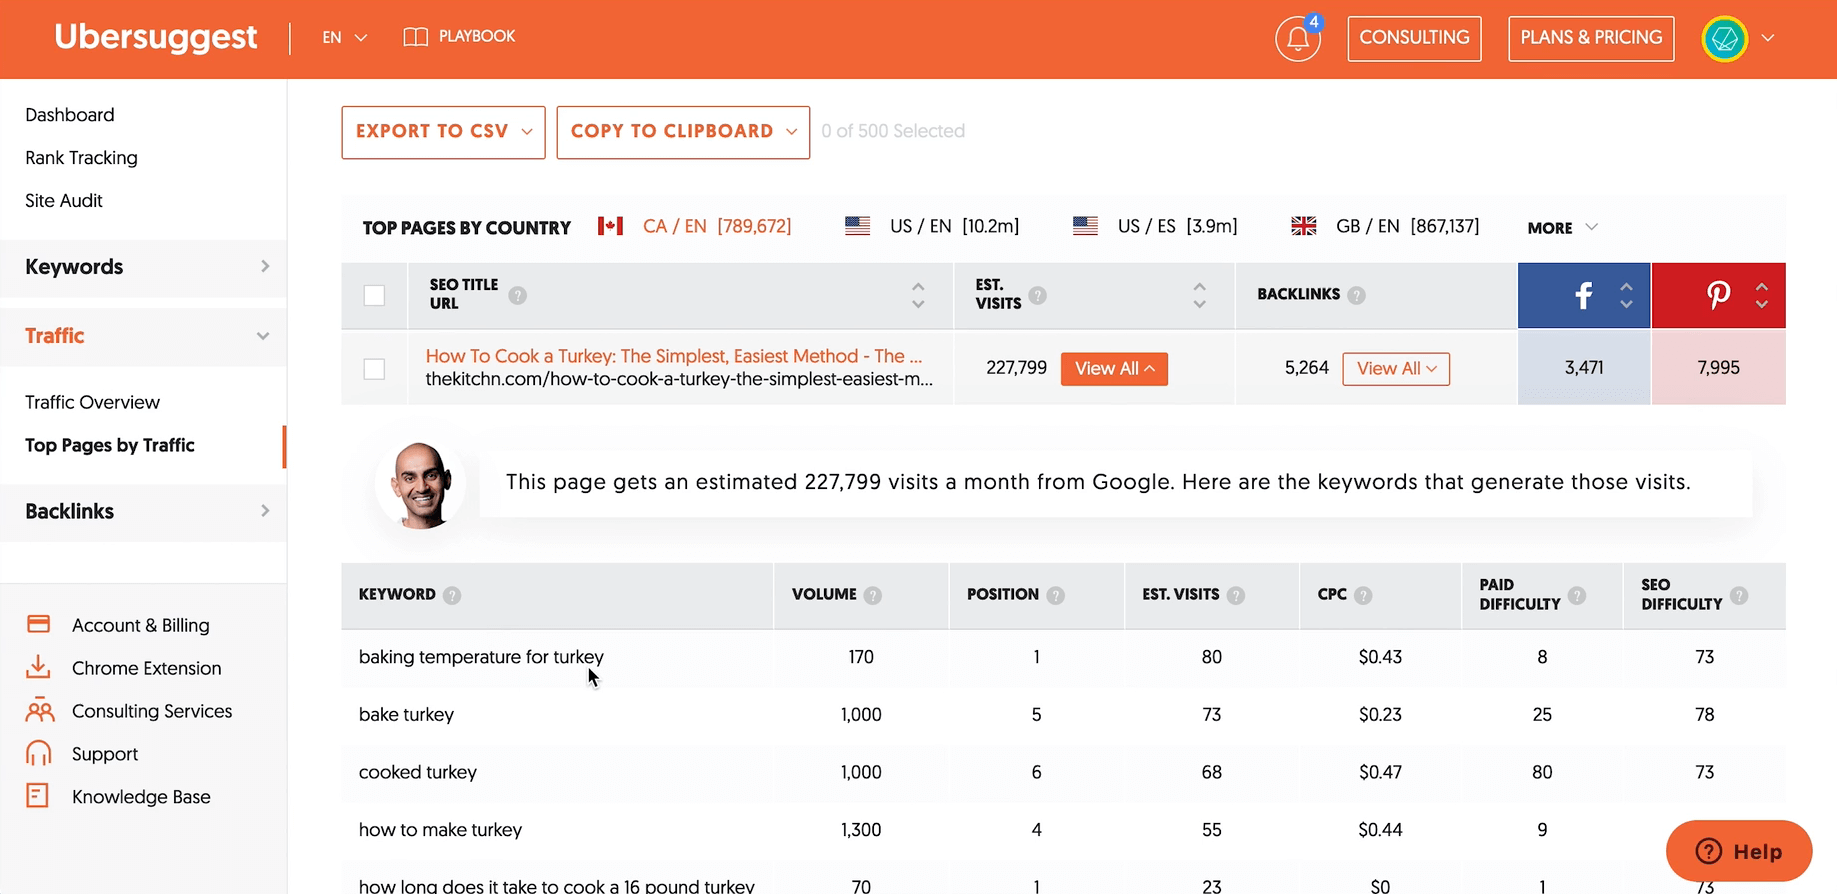The height and width of the screenshot is (894, 1837).
Task: Check the box for the turkey article row
Action: [374, 368]
